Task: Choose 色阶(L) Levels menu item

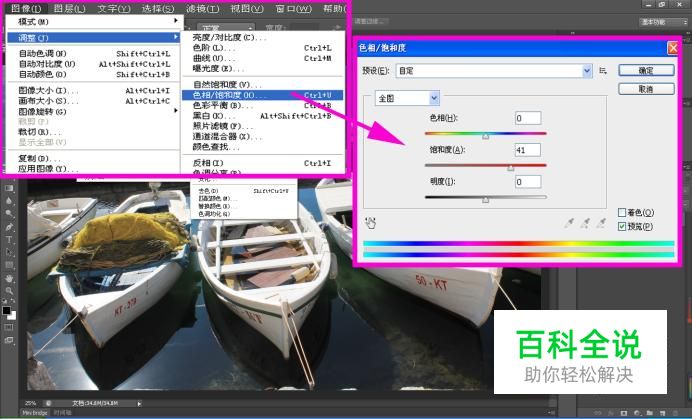Action: pyautogui.click(x=263, y=48)
